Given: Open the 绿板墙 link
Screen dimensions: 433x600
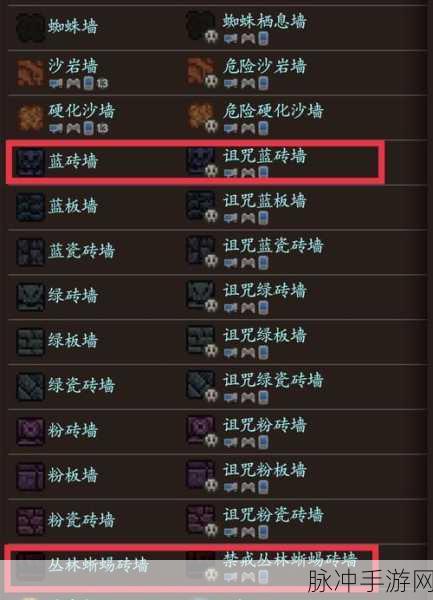Looking at the screenshot, I should click(x=73, y=341).
